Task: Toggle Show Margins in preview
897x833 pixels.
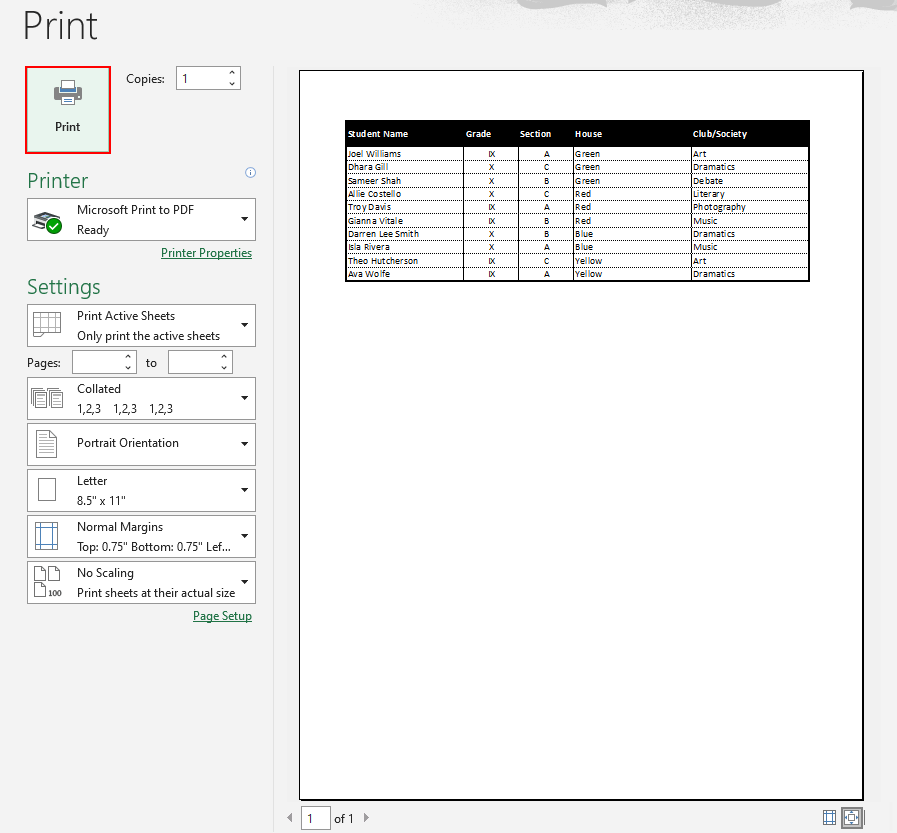Action: coord(829,817)
